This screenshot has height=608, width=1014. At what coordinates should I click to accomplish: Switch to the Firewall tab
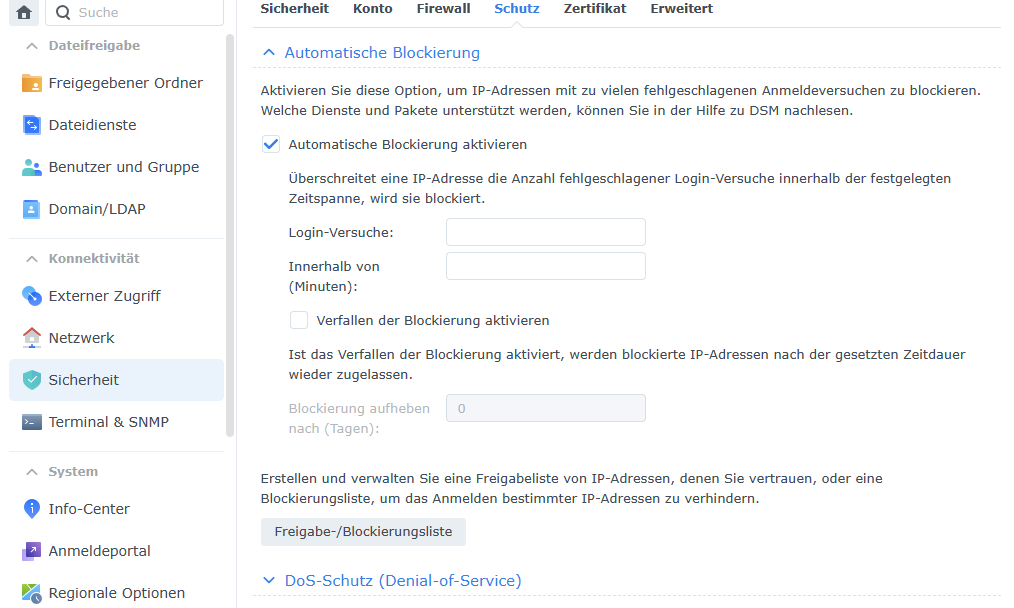click(443, 9)
